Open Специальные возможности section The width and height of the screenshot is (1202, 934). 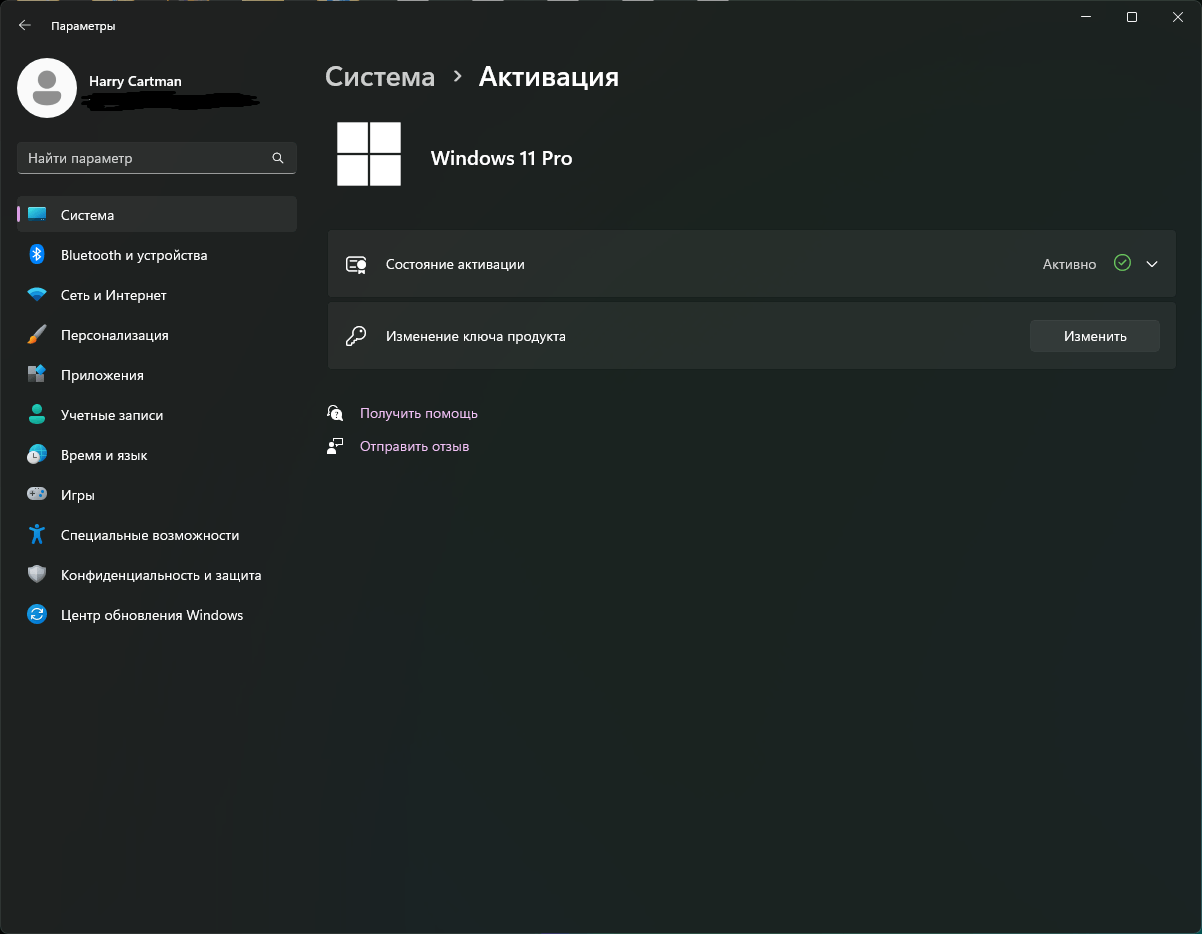(157, 534)
